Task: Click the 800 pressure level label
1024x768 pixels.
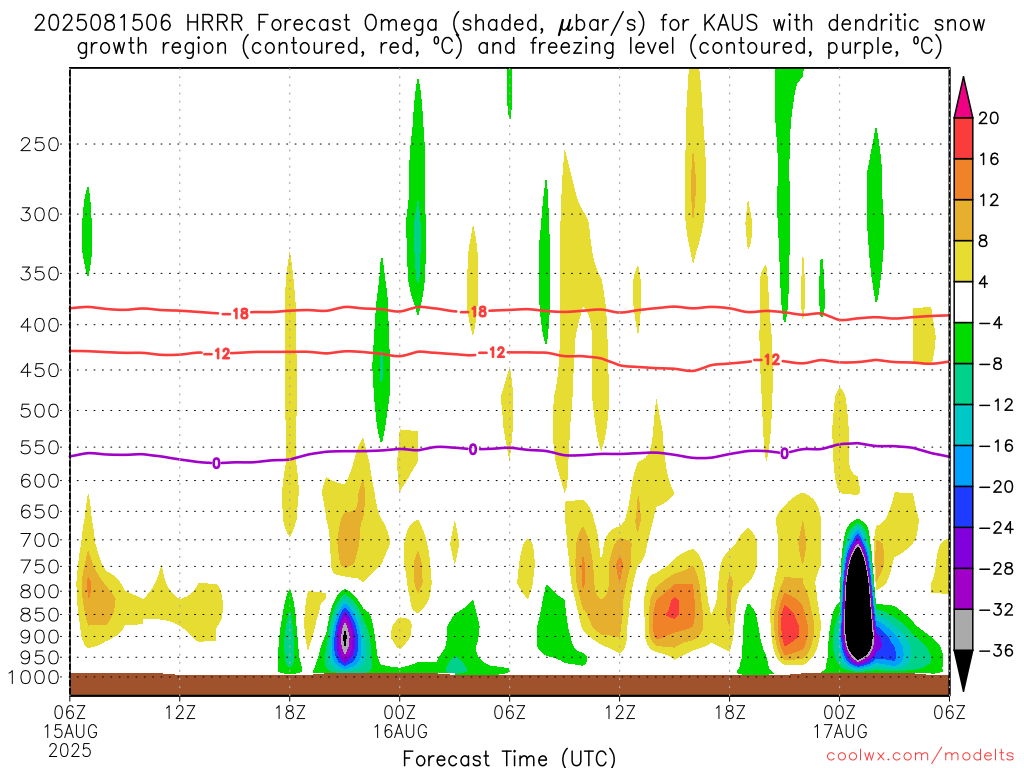Action: (x=40, y=592)
